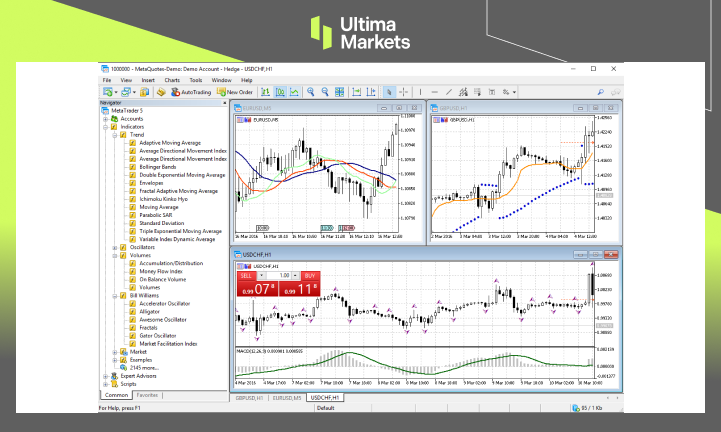The width and height of the screenshot is (721, 432).
Task: Collapse the Volumes group
Action: coord(114,255)
